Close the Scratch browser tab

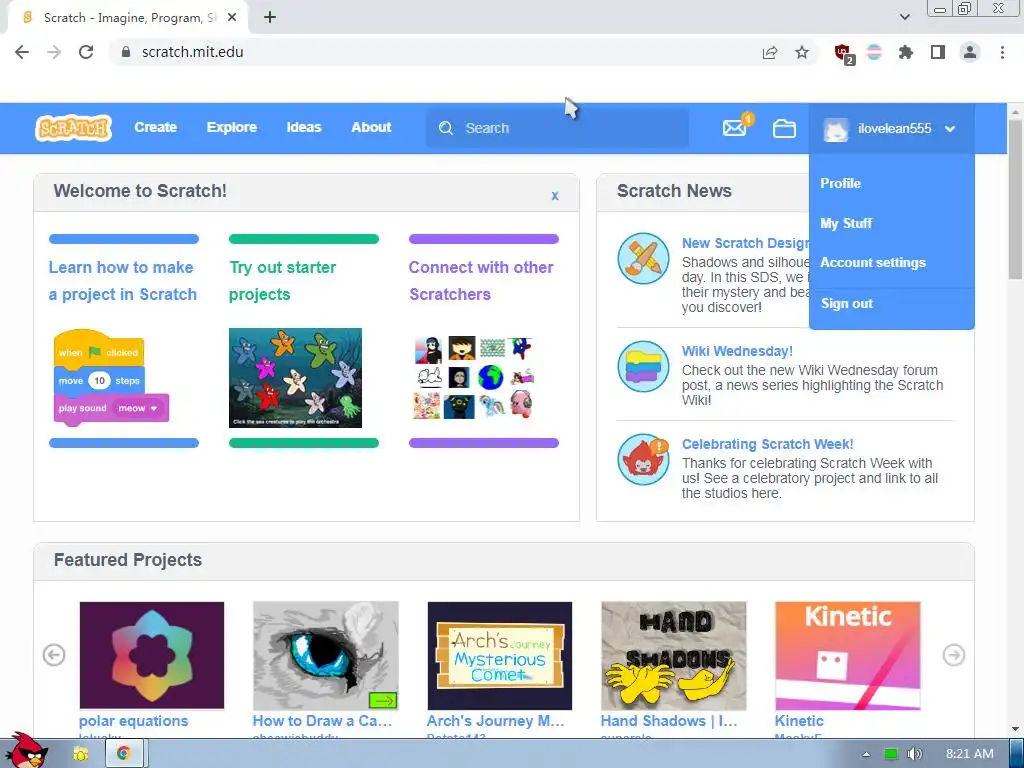[x=232, y=18]
